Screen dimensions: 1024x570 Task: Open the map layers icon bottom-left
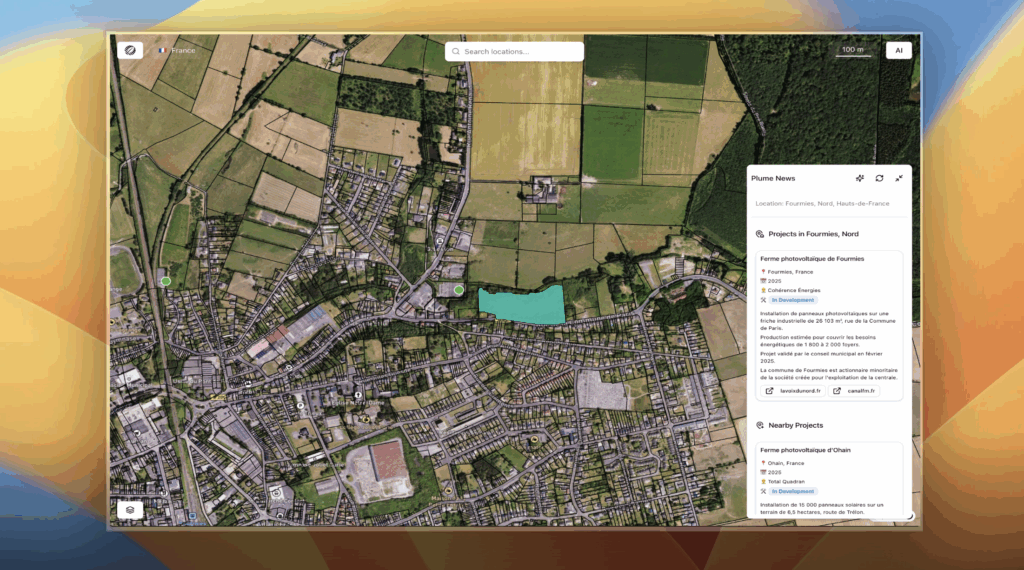130,510
